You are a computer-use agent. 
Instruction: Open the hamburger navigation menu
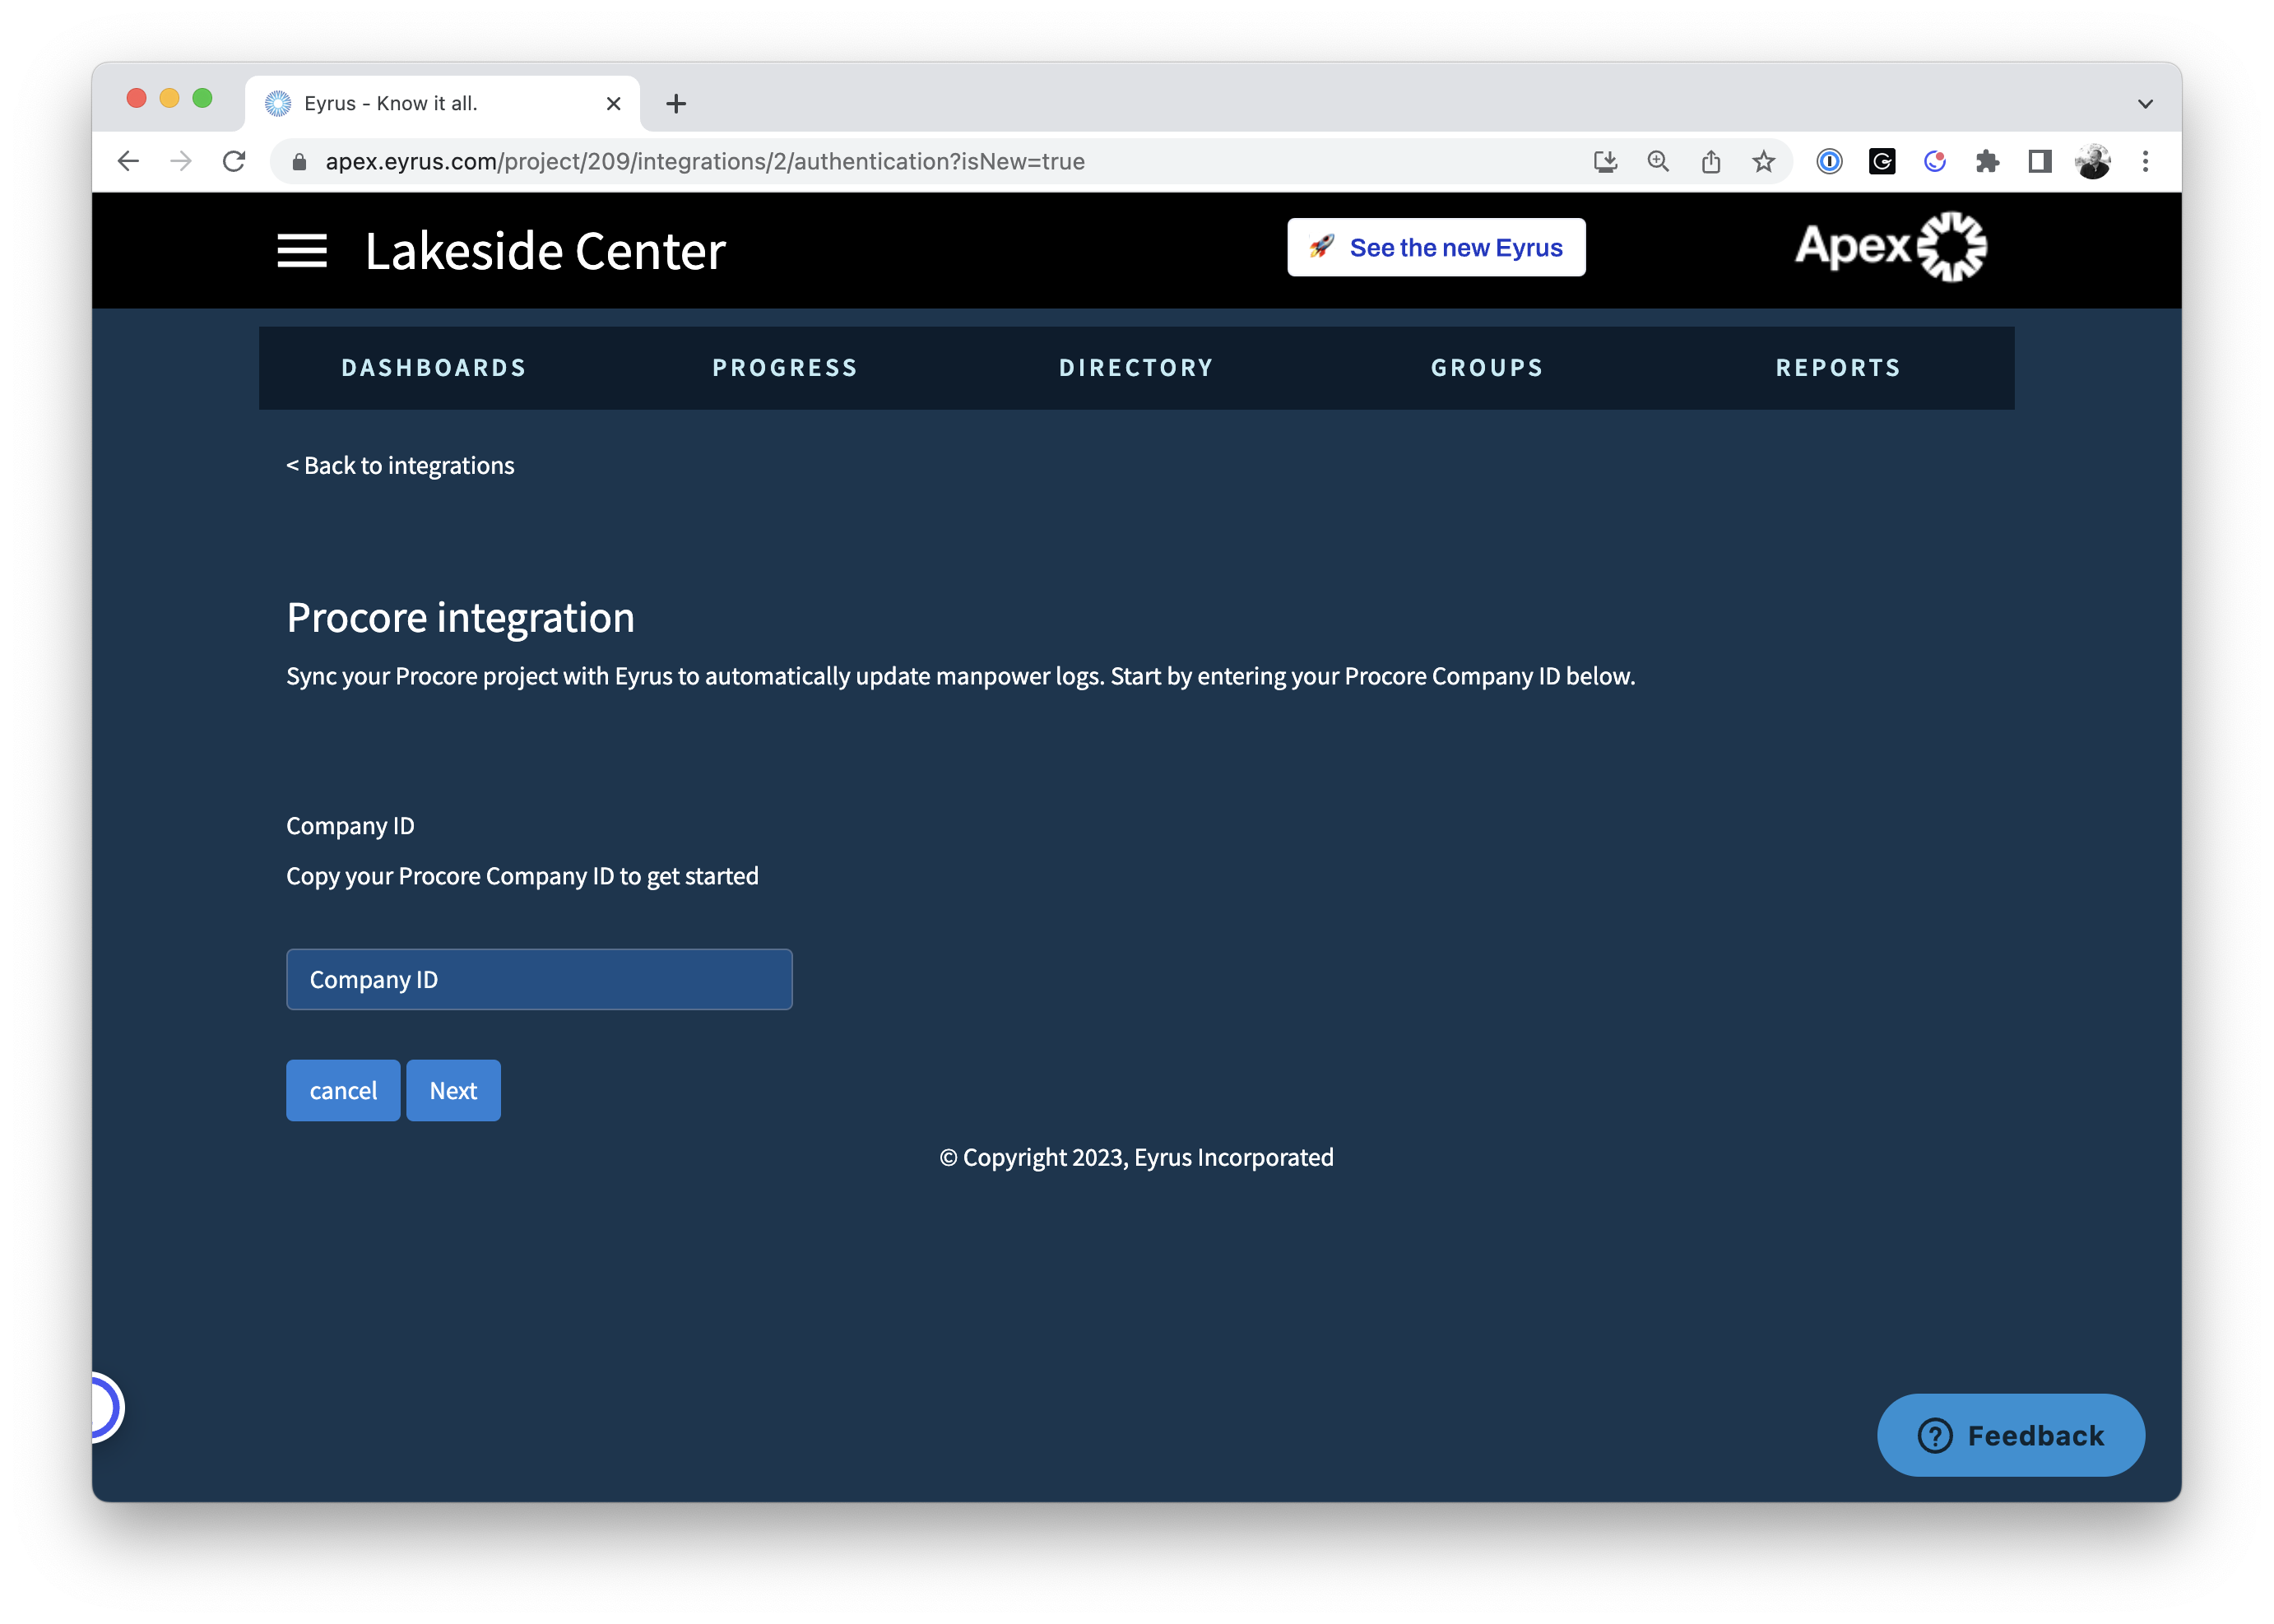(302, 250)
